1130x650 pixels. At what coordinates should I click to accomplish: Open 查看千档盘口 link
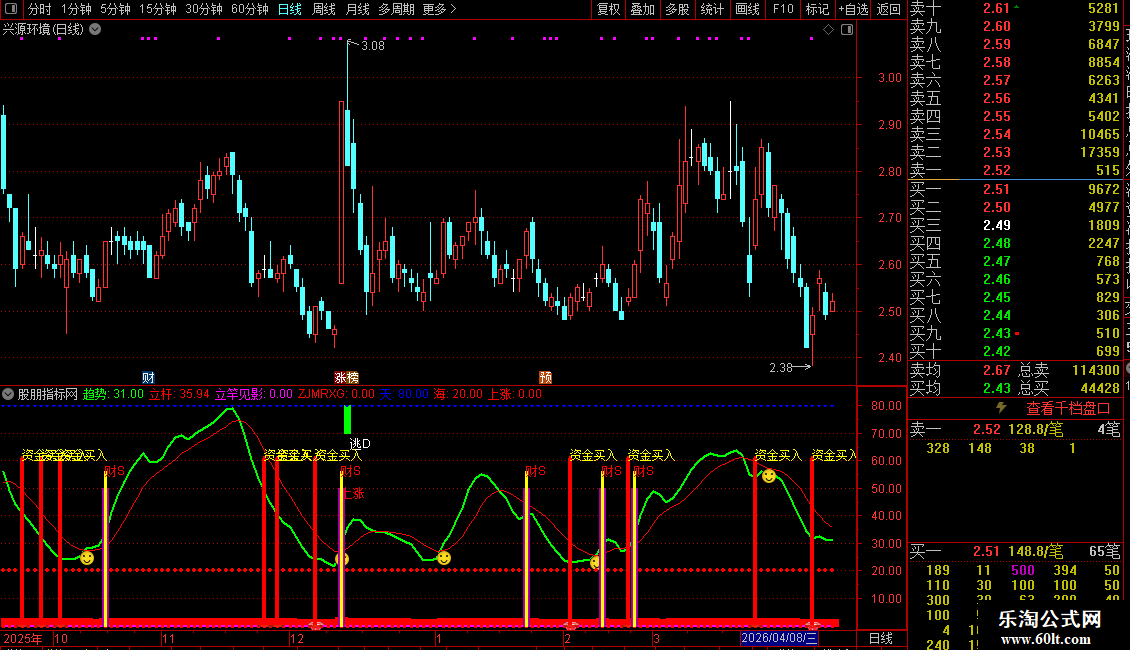click(x=1068, y=409)
